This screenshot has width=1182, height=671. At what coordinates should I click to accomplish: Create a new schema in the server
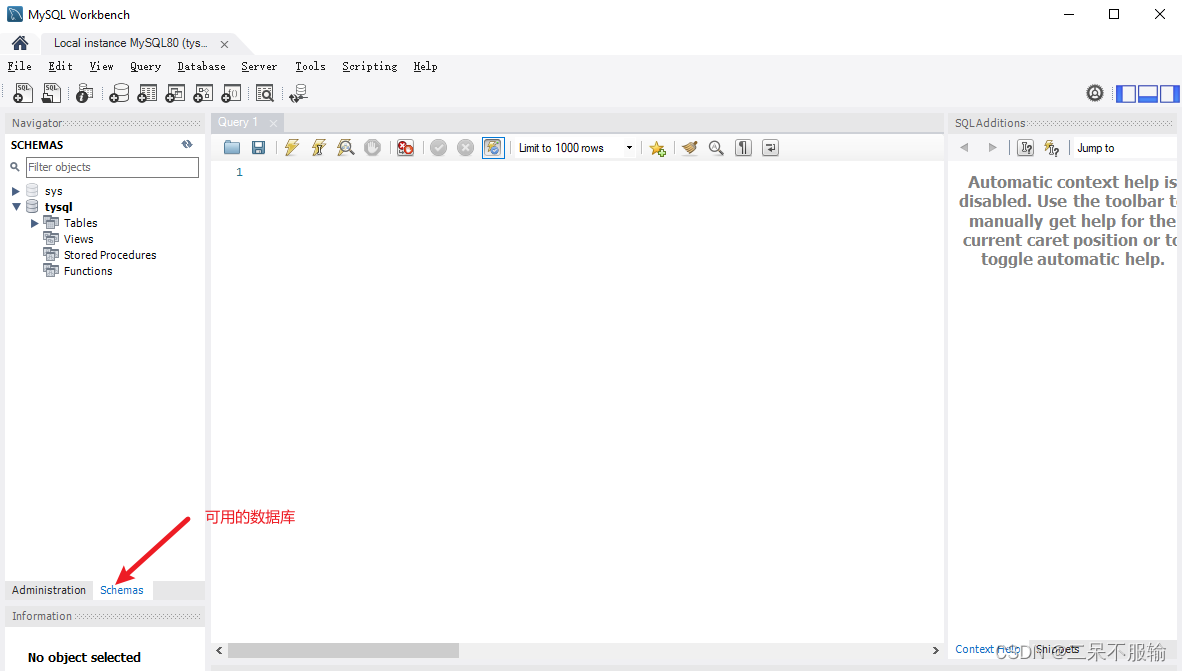[x=119, y=93]
